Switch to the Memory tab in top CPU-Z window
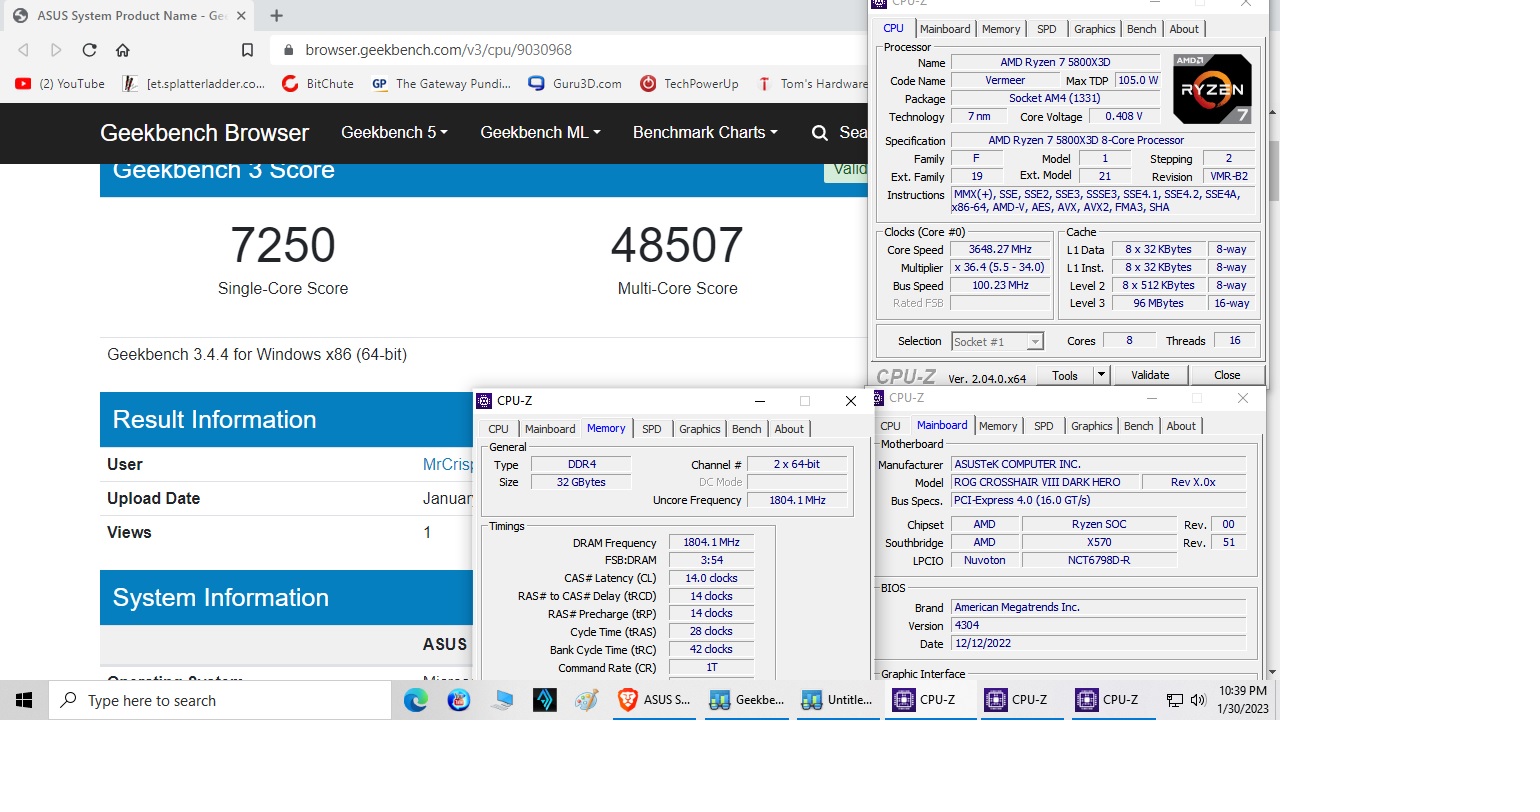The width and height of the screenshot is (1540, 812). click(1001, 29)
